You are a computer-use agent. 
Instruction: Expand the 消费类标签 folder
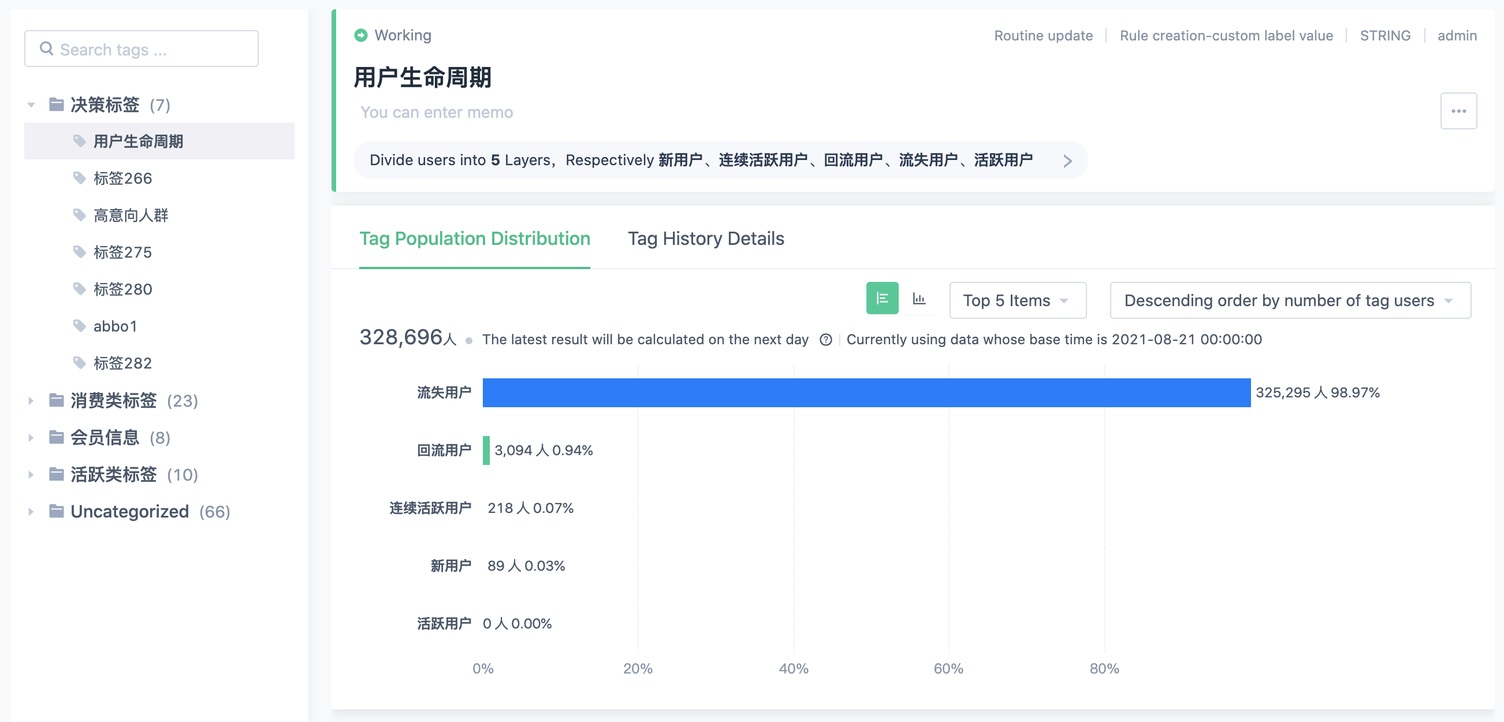pyautogui.click(x=30, y=400)
